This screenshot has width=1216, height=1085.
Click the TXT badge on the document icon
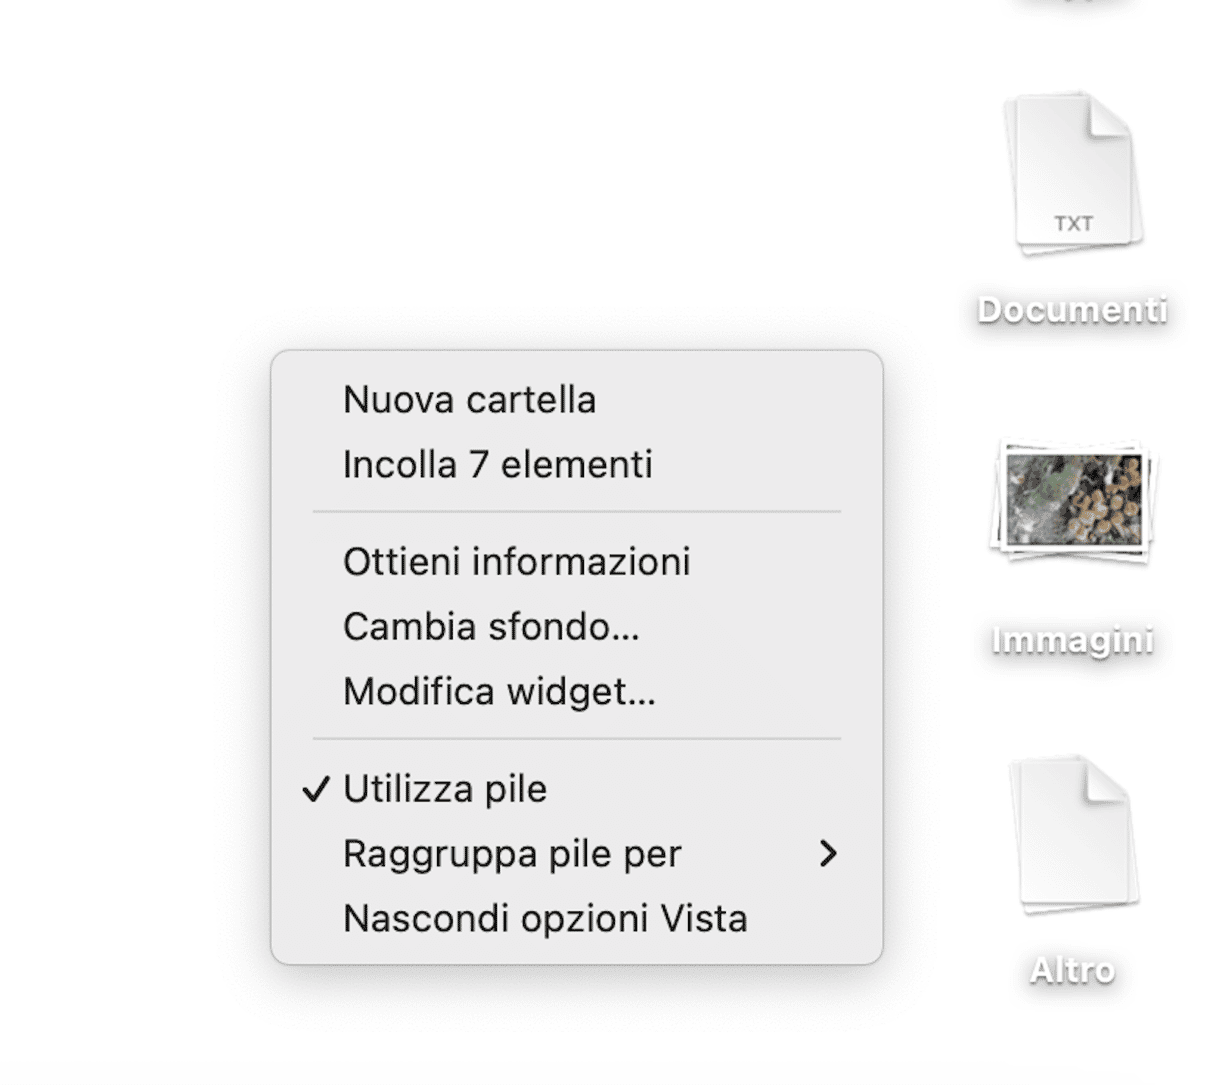1073,223
